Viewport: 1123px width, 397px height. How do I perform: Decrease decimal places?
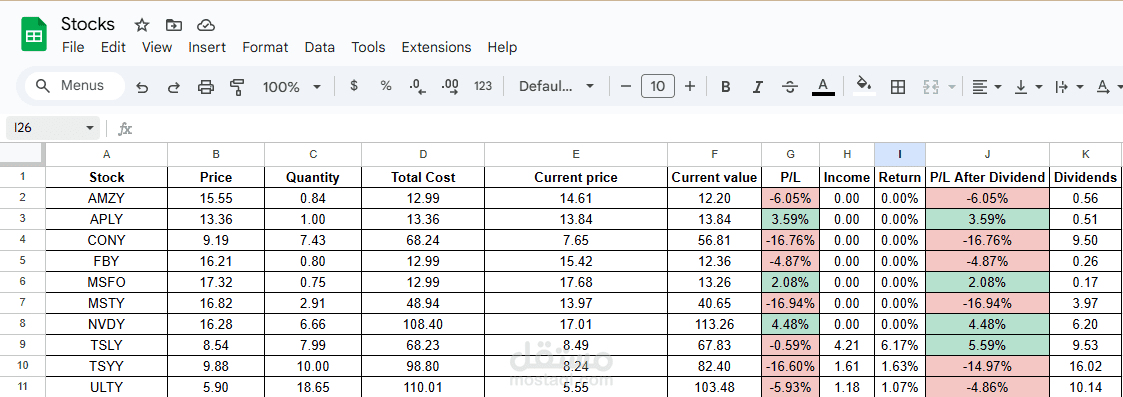(x=418, y=87)
